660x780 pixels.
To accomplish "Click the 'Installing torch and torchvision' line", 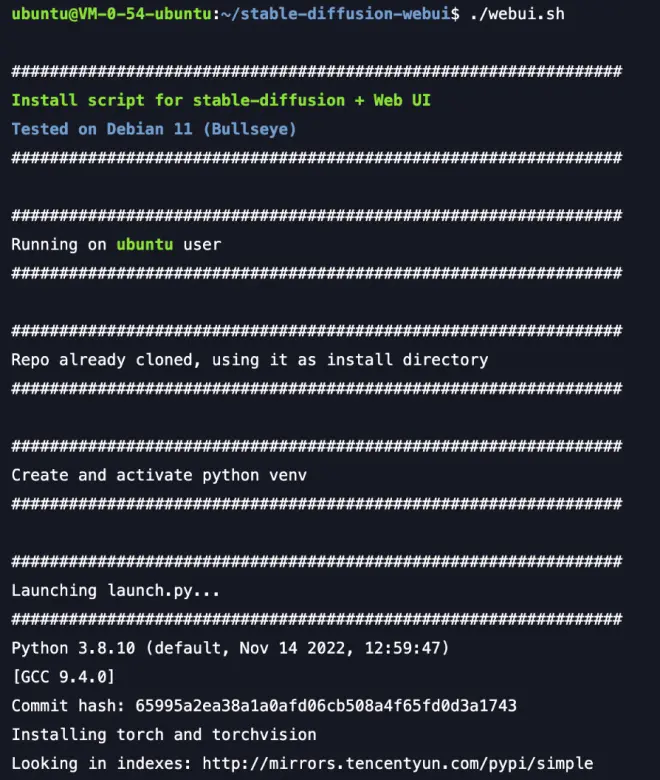I will 164,735.
